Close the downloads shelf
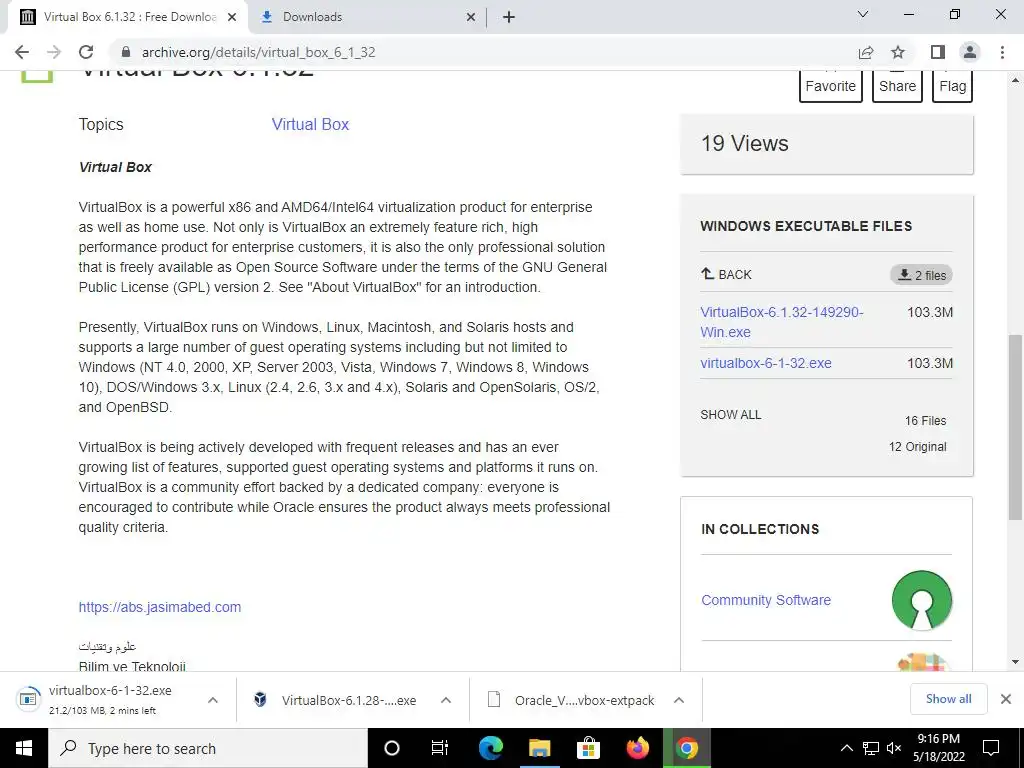Image resolution: width=1024 pixels, height=768 pixels. [x=1006, y=699]
